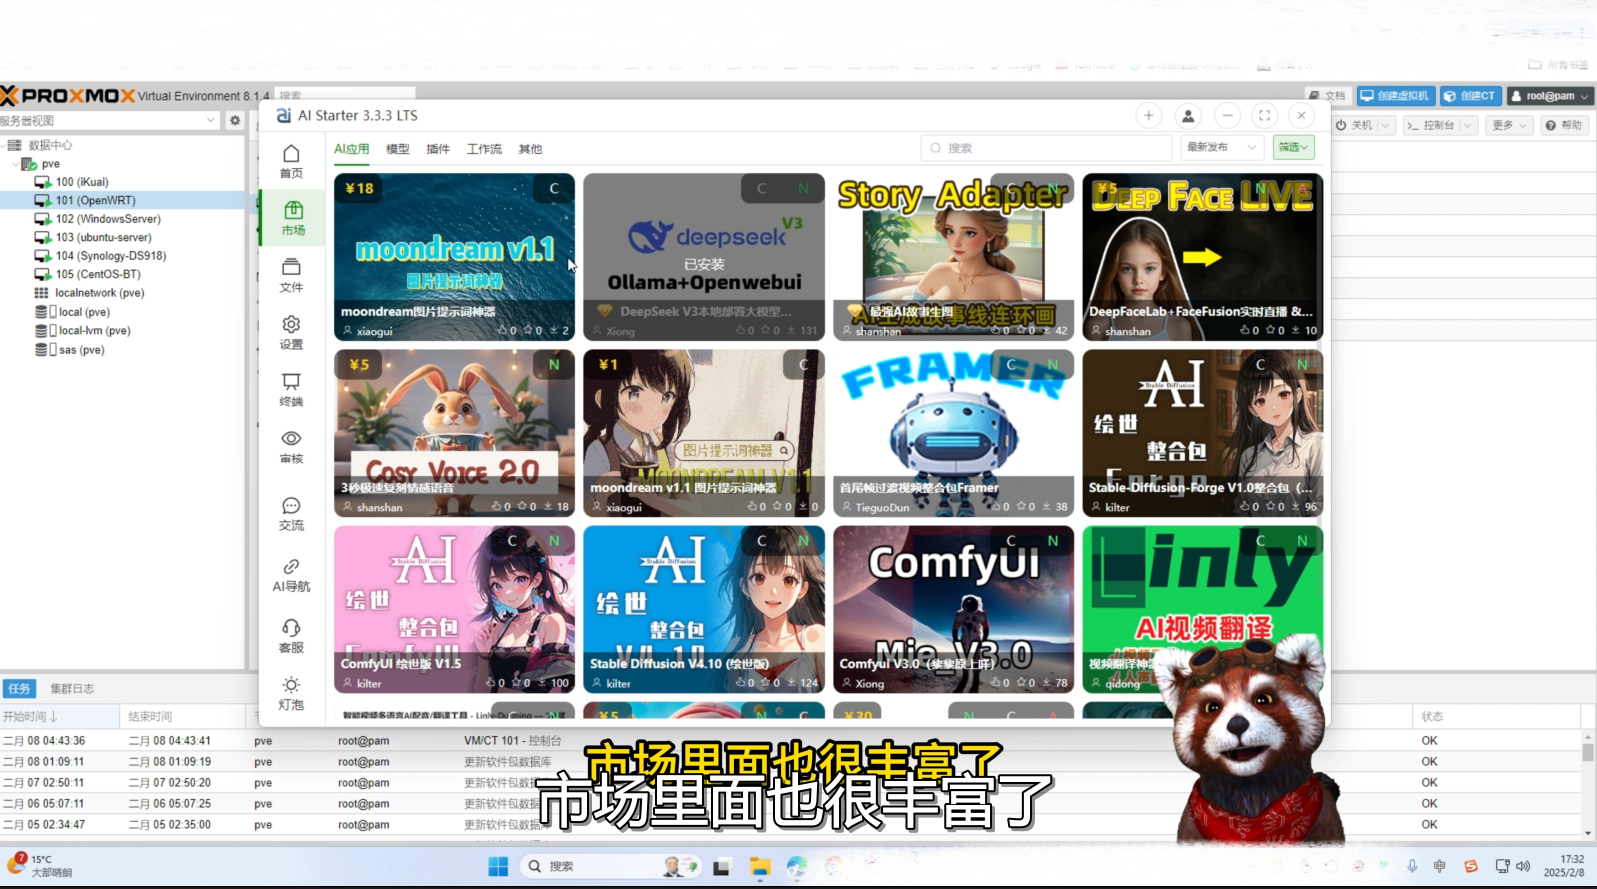Select 102 (WindowsServer) VM in tree
The height and width of the screenshot is (889, 1597).
point(108,219)
